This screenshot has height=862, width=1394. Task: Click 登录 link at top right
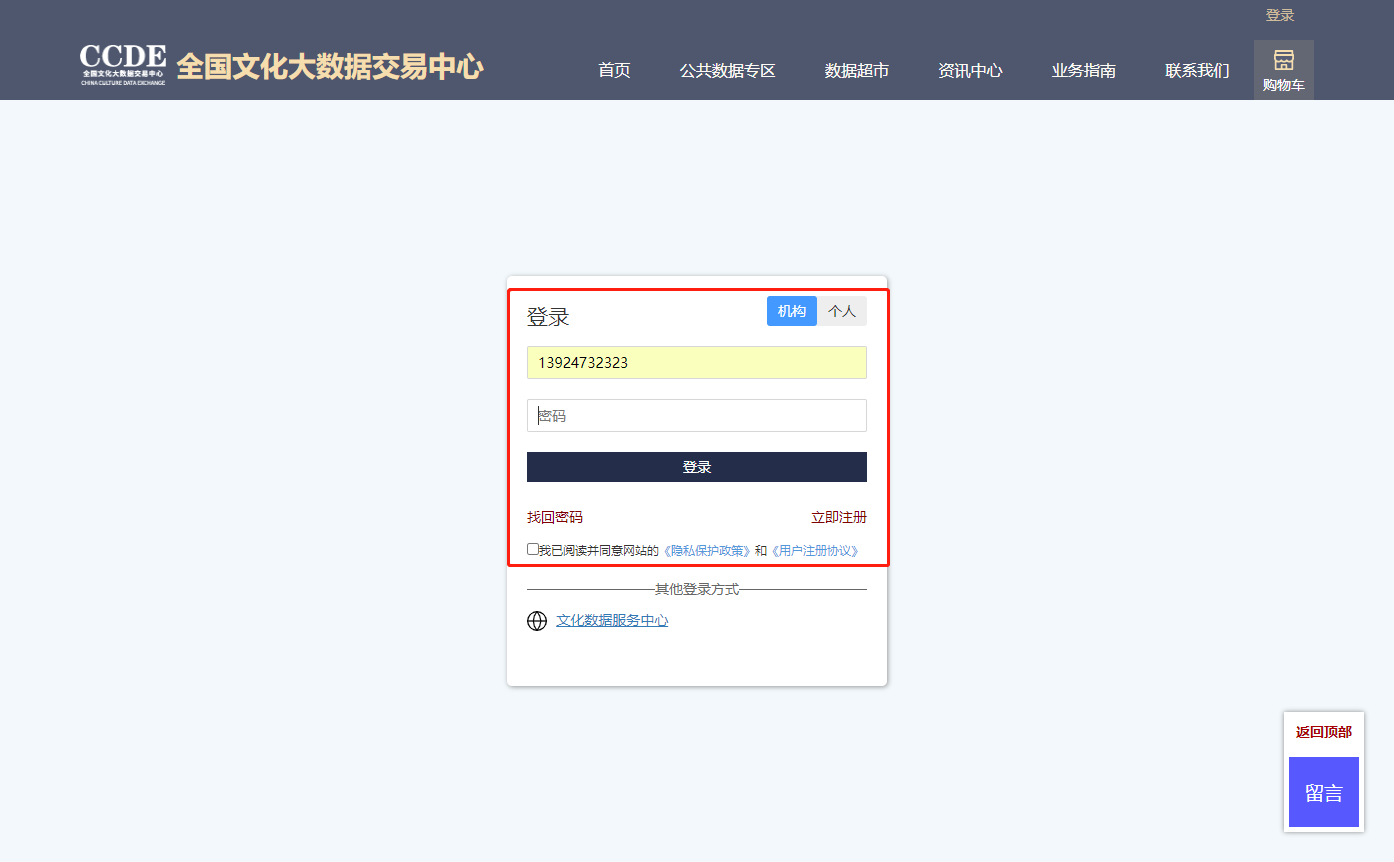[x=1279, y=15]
